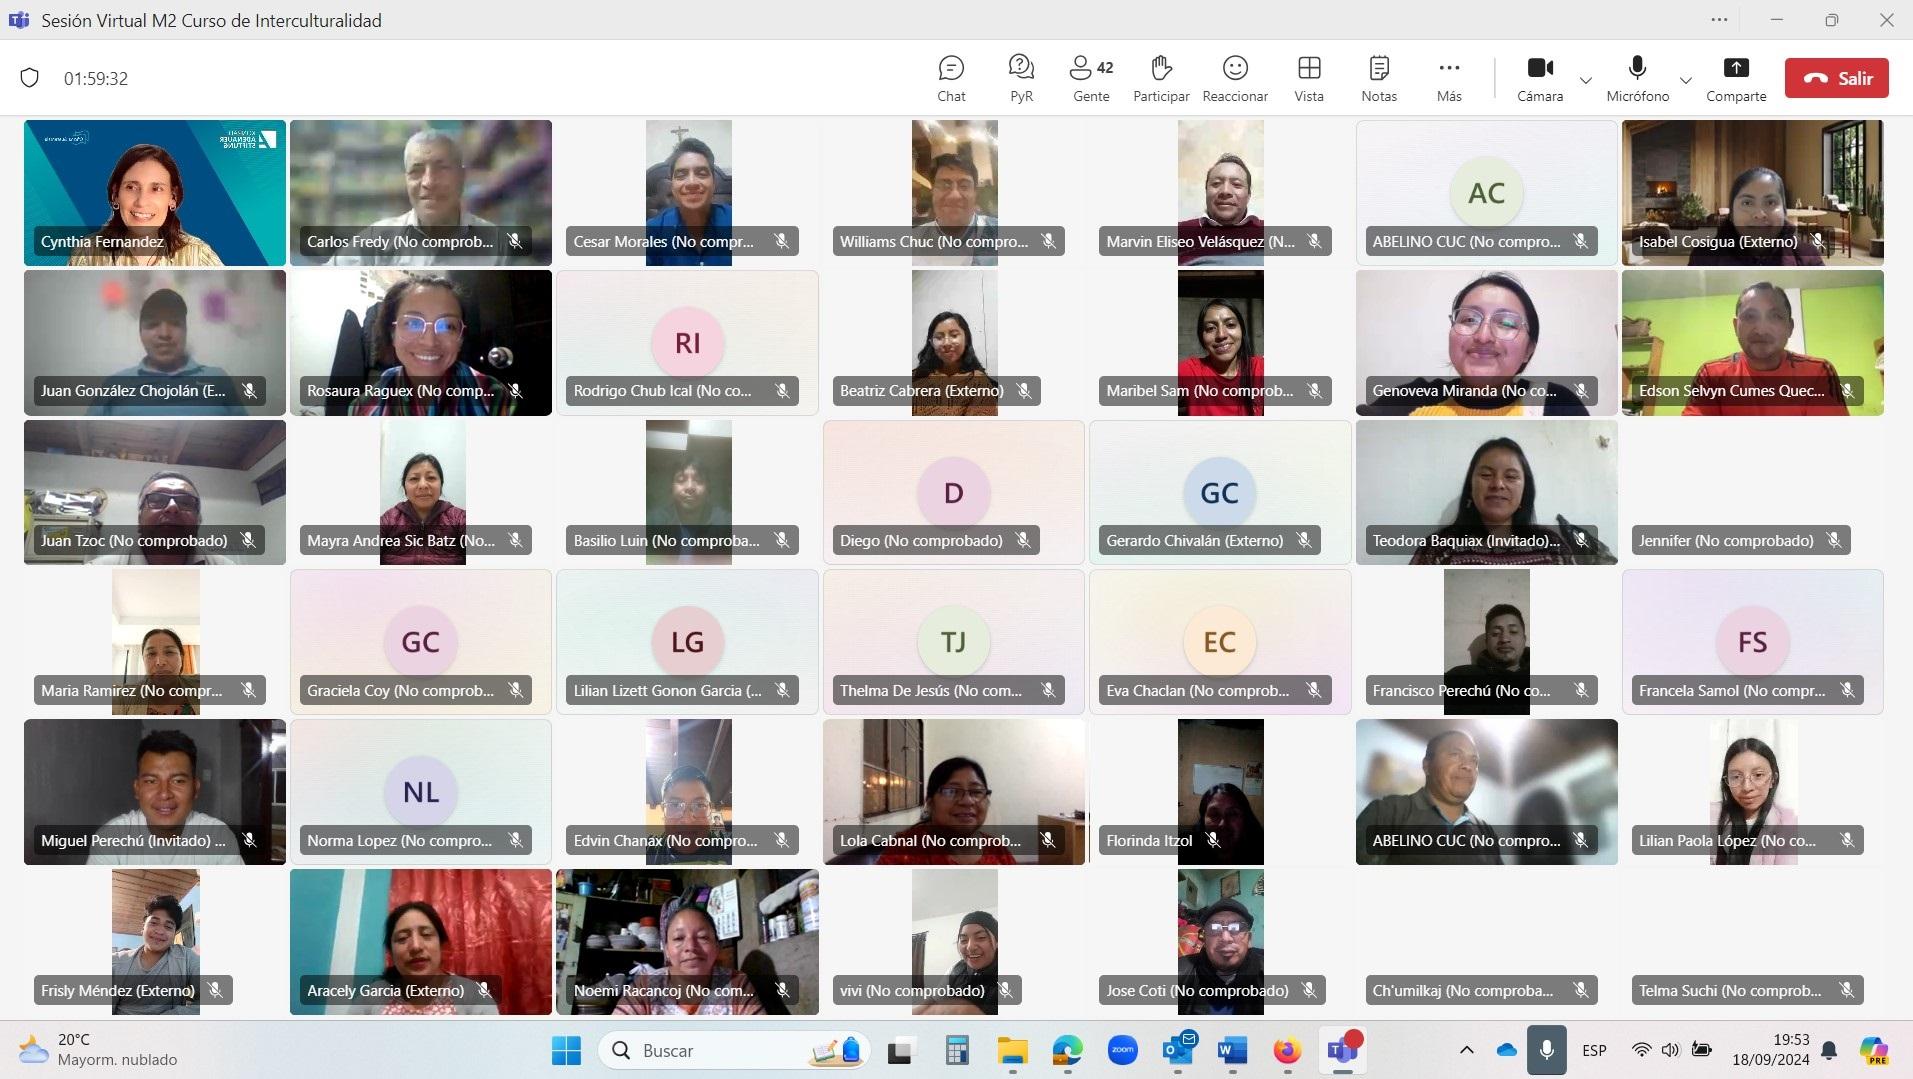The image size is (1913, 1079).
Task: Select Cynthia Fernandez's video tile
Action: pyautogui.click(x=155, y=192)
